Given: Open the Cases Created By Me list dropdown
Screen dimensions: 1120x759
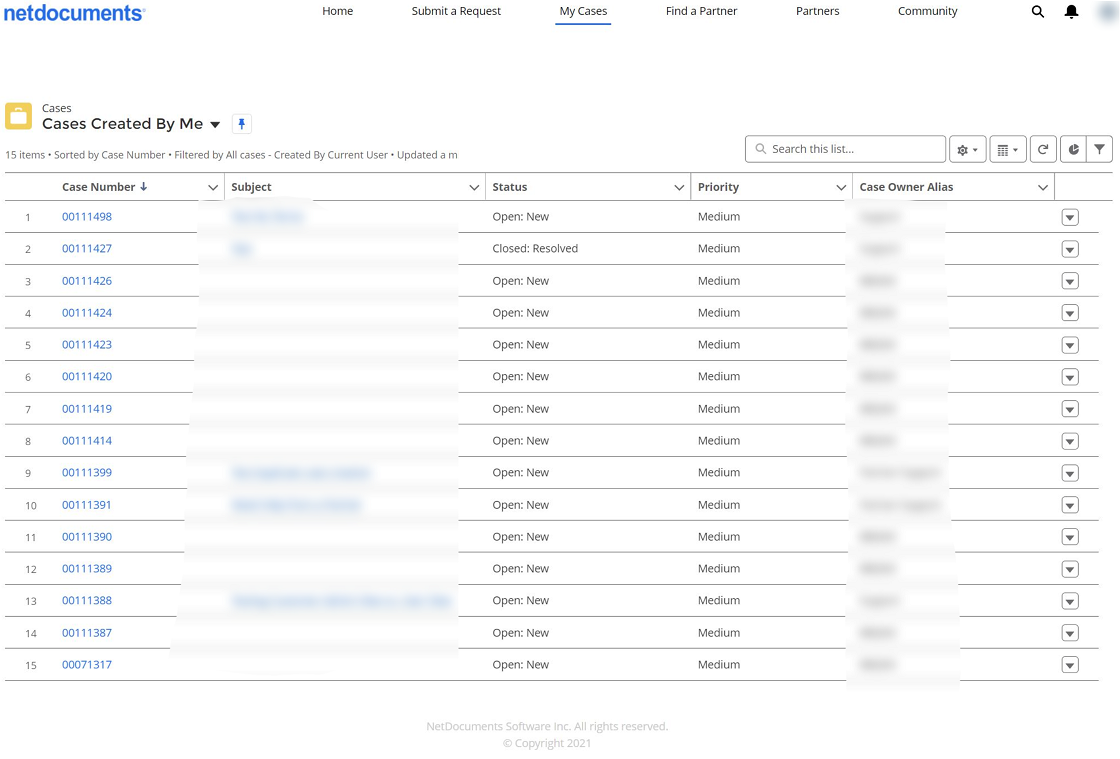Looking at the screenshot, I should point(215,124).
